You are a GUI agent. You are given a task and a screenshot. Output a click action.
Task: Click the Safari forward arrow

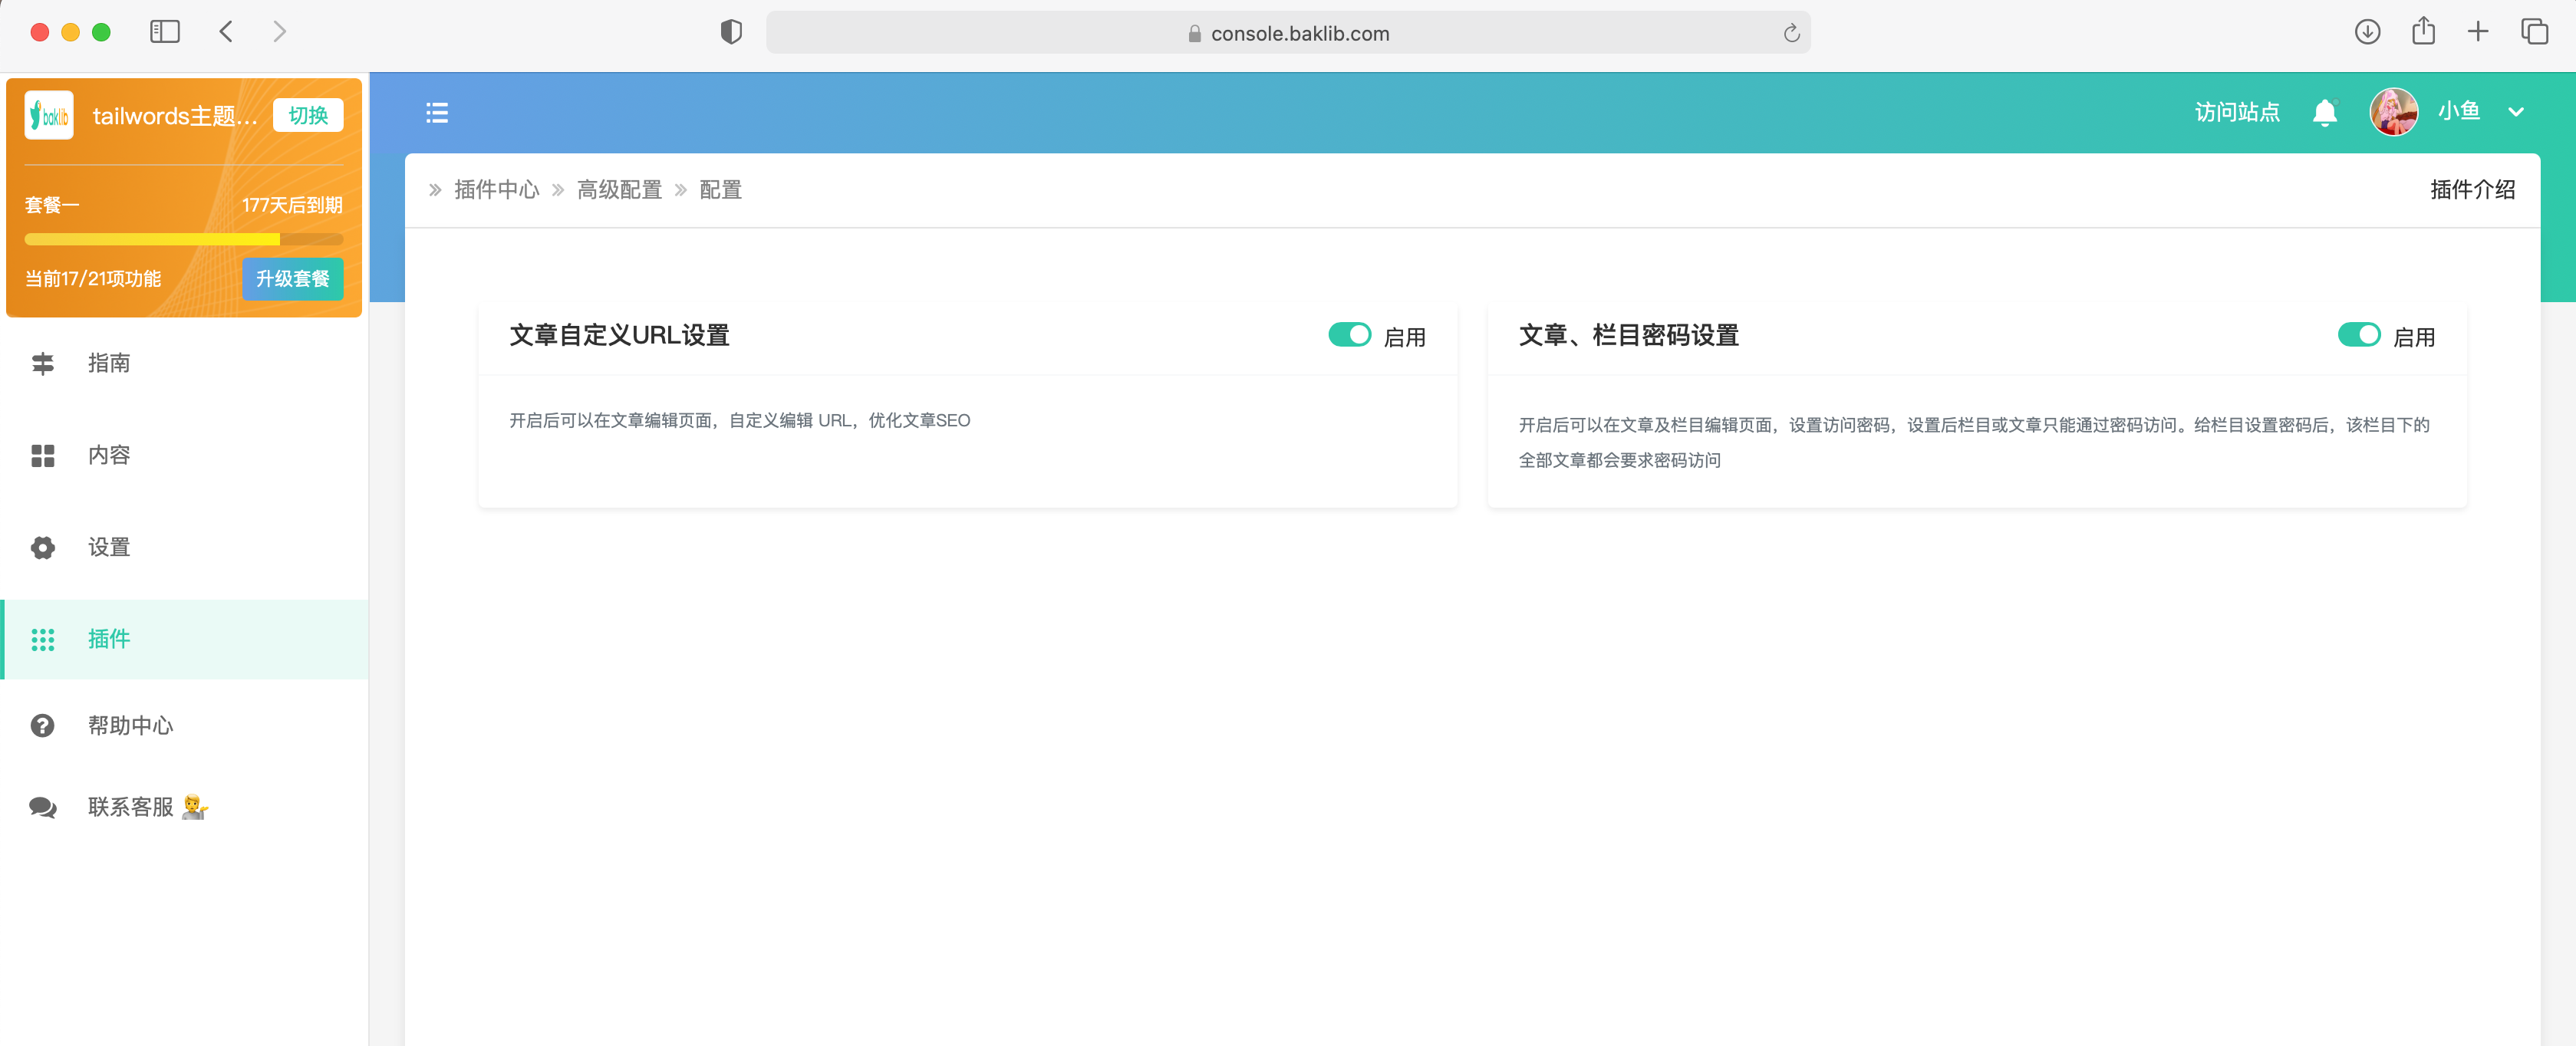(279, 32)
